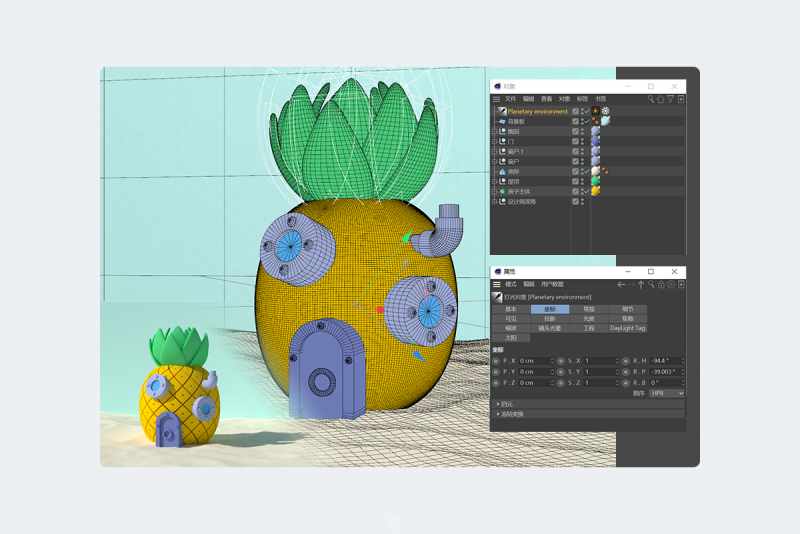Image resolution: width=800 pixels, height=534 pixels.
Task: Expand the 窗户.1 object in the tree
Action: coord(494,151)
